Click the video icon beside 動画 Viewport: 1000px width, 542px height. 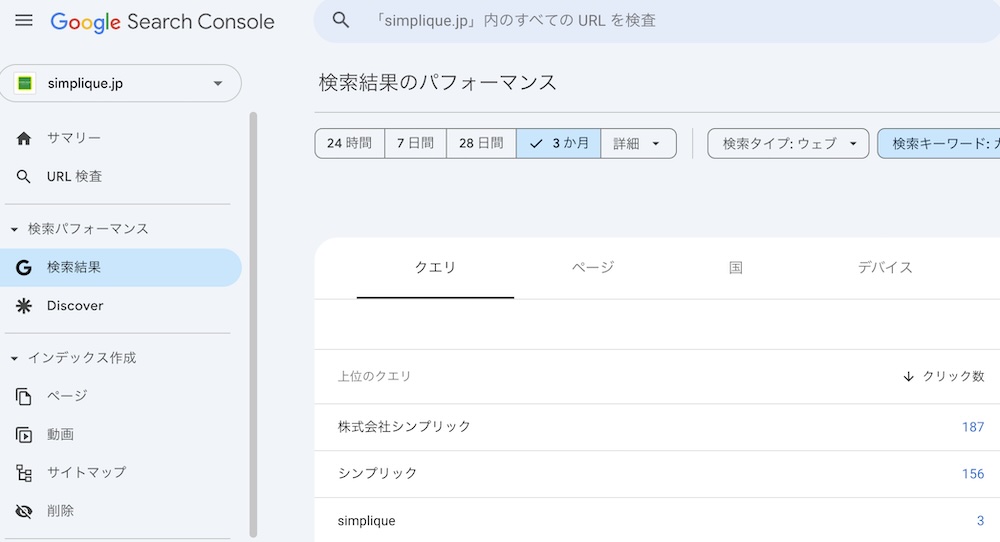(24, 435)
